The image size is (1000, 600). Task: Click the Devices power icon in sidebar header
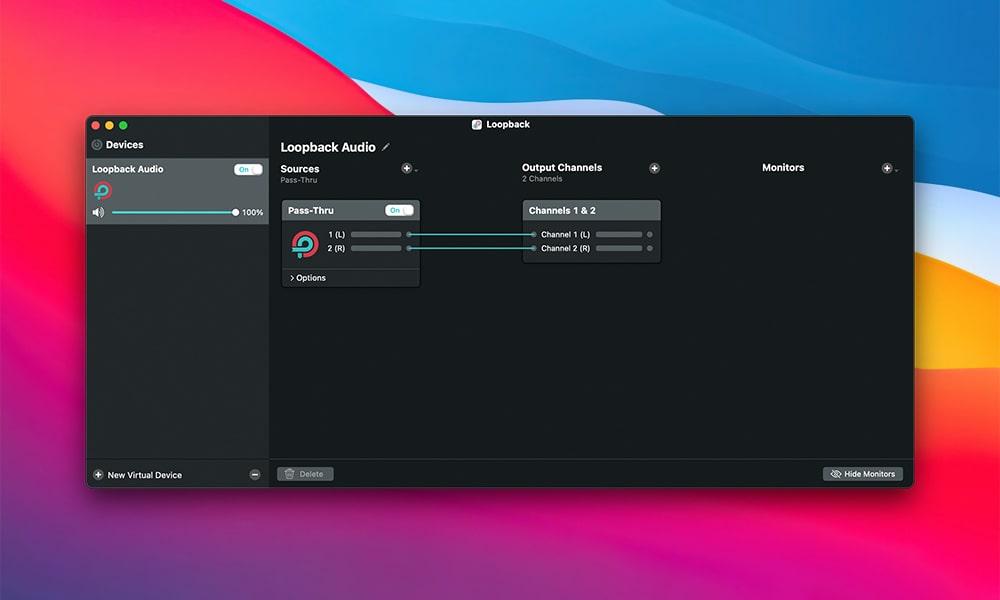pyautogui.click(x=97, y=145)
